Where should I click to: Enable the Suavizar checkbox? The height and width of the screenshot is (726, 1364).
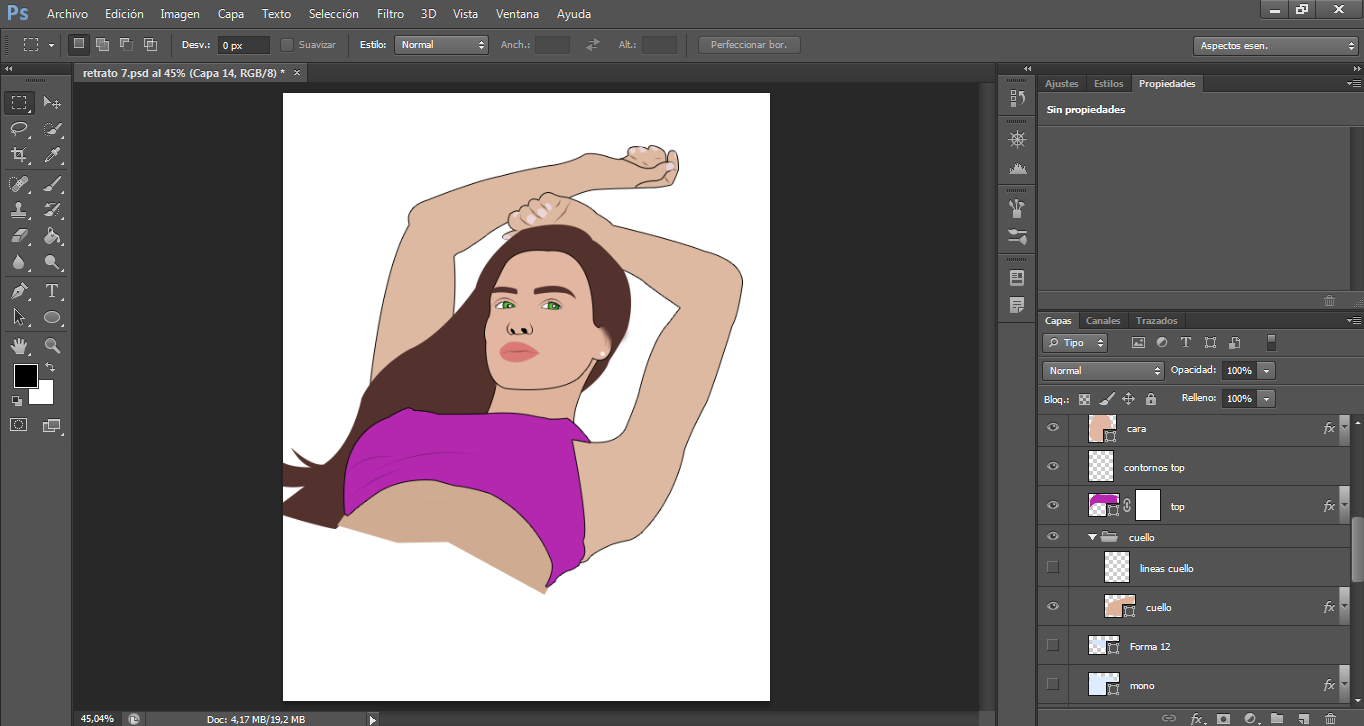[287, 45]
